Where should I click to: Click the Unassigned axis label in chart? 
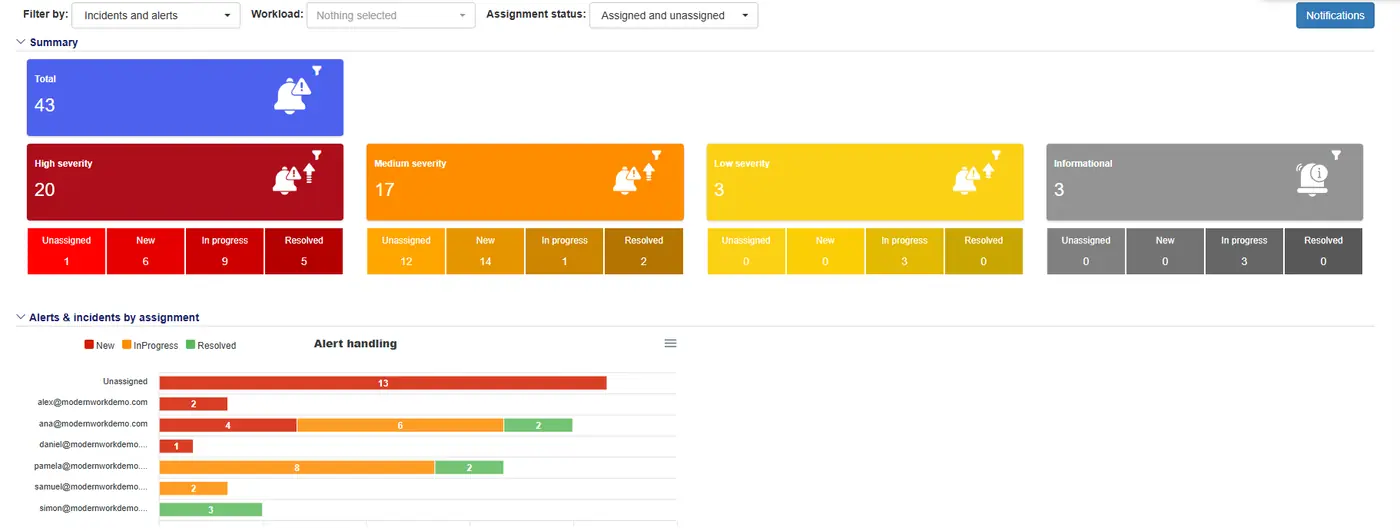(125, 381)
